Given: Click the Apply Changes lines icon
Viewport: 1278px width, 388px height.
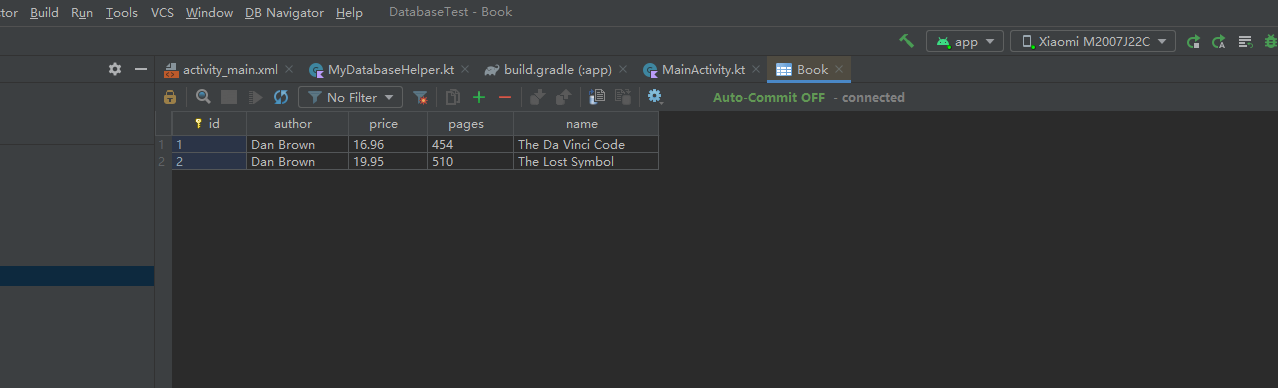Looking at the screenshot, I should coord(1245,42).
